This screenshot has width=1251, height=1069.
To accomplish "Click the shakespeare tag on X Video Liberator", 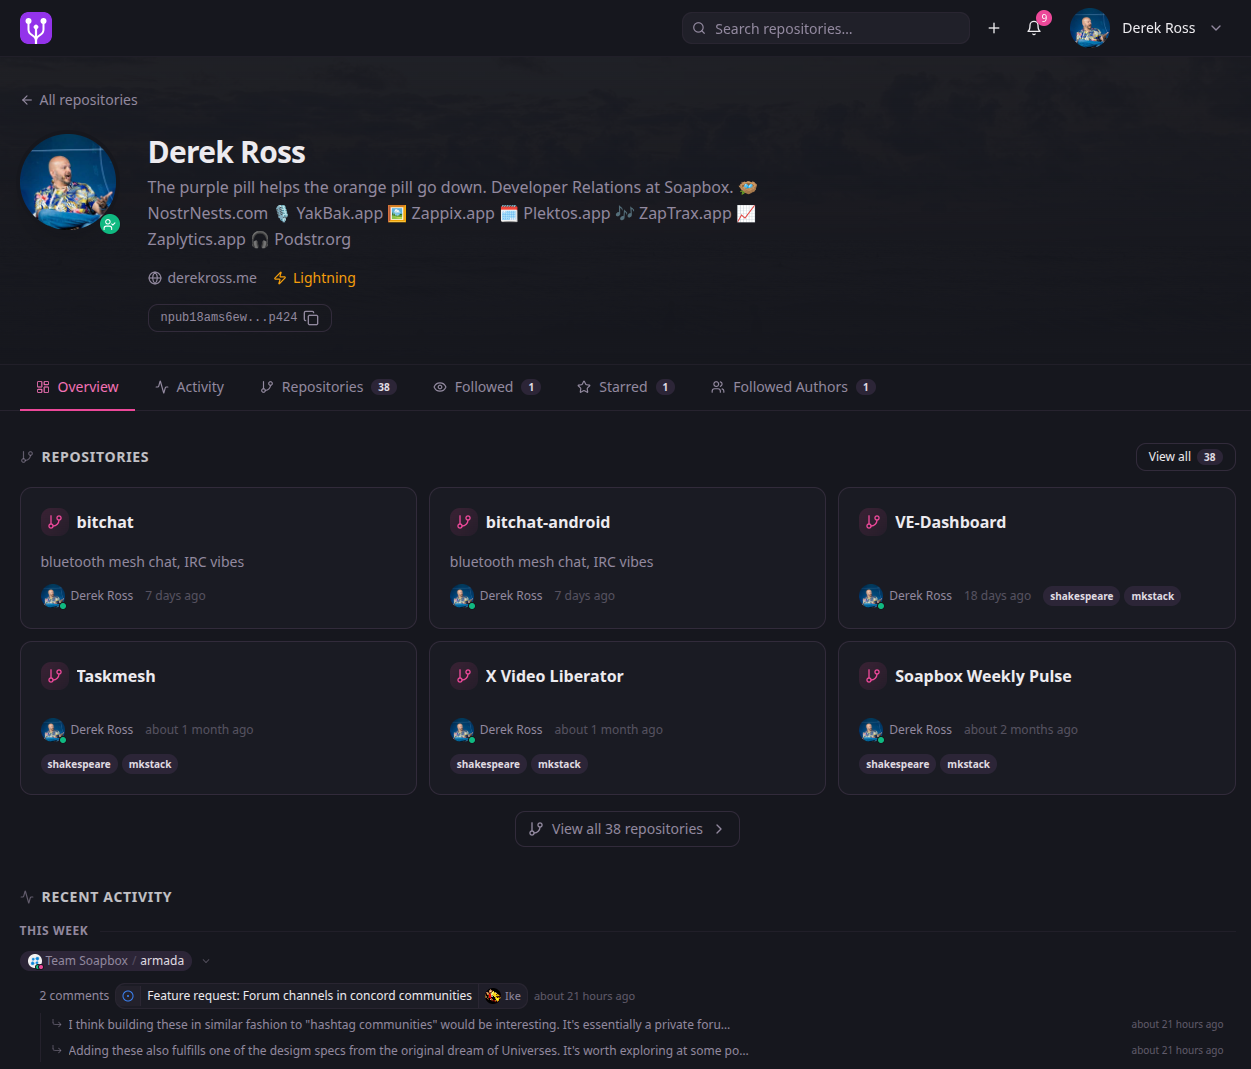I will pos(488,764).
